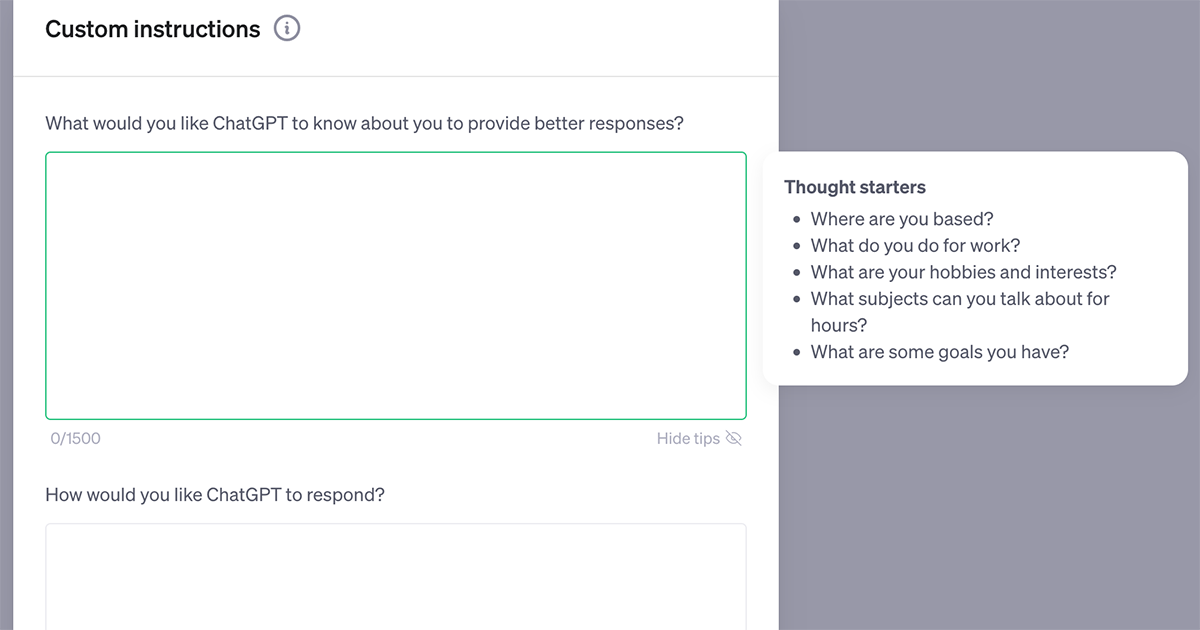The height and width of the screenshot is (630, 1200).
Task: Select 'What subjects can you talk about' tip
Action: click(960, 299)
